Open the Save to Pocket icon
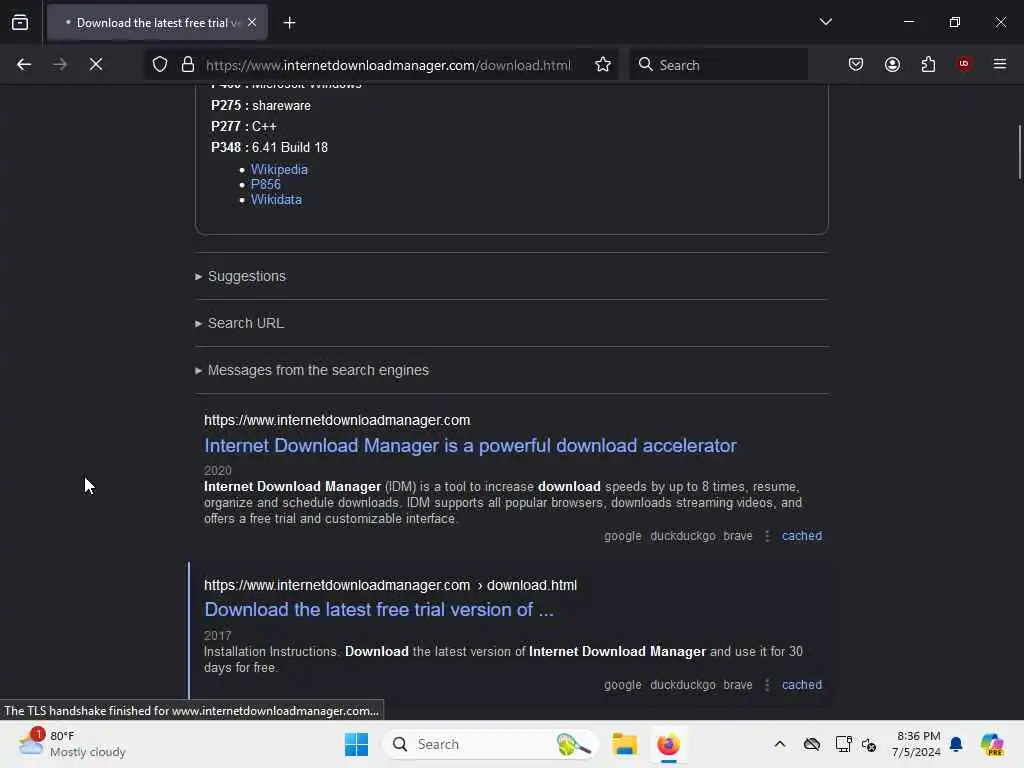 (x=856, y=65)
